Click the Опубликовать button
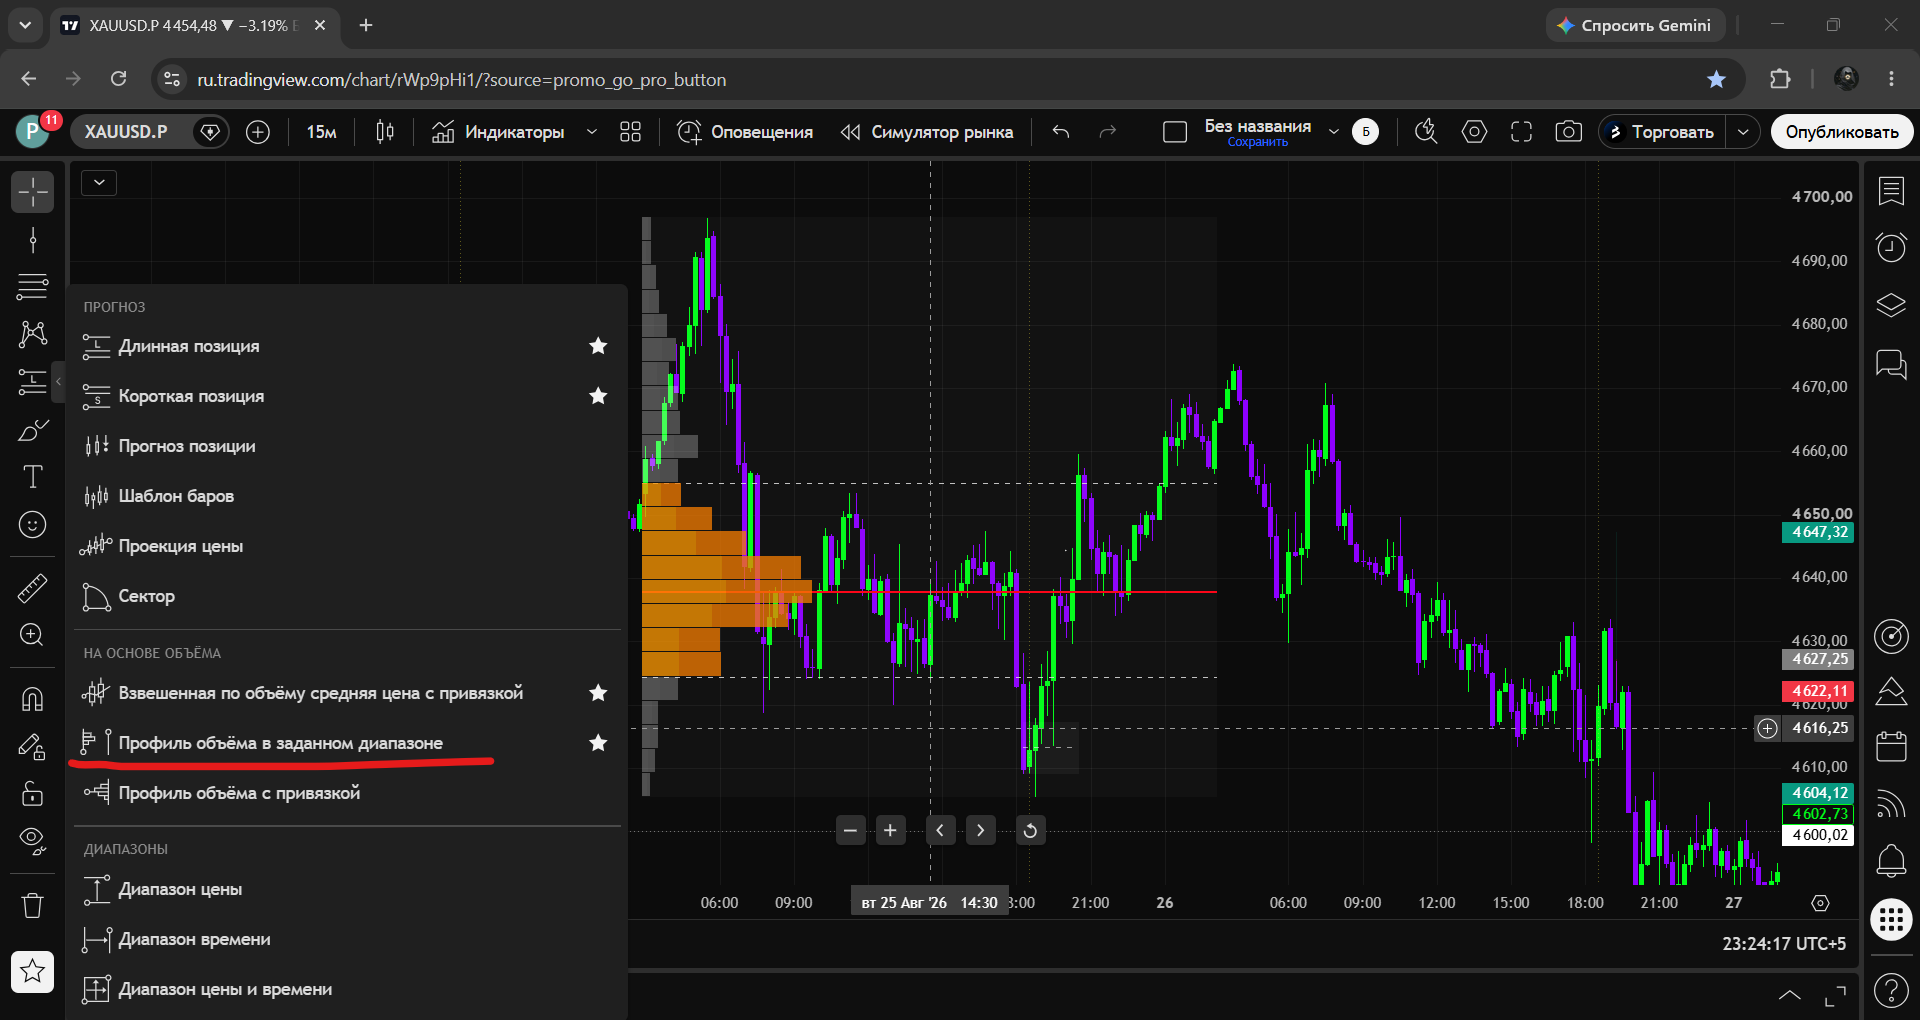Viewport: 1920px width, 1020px height. point(1842,132)
